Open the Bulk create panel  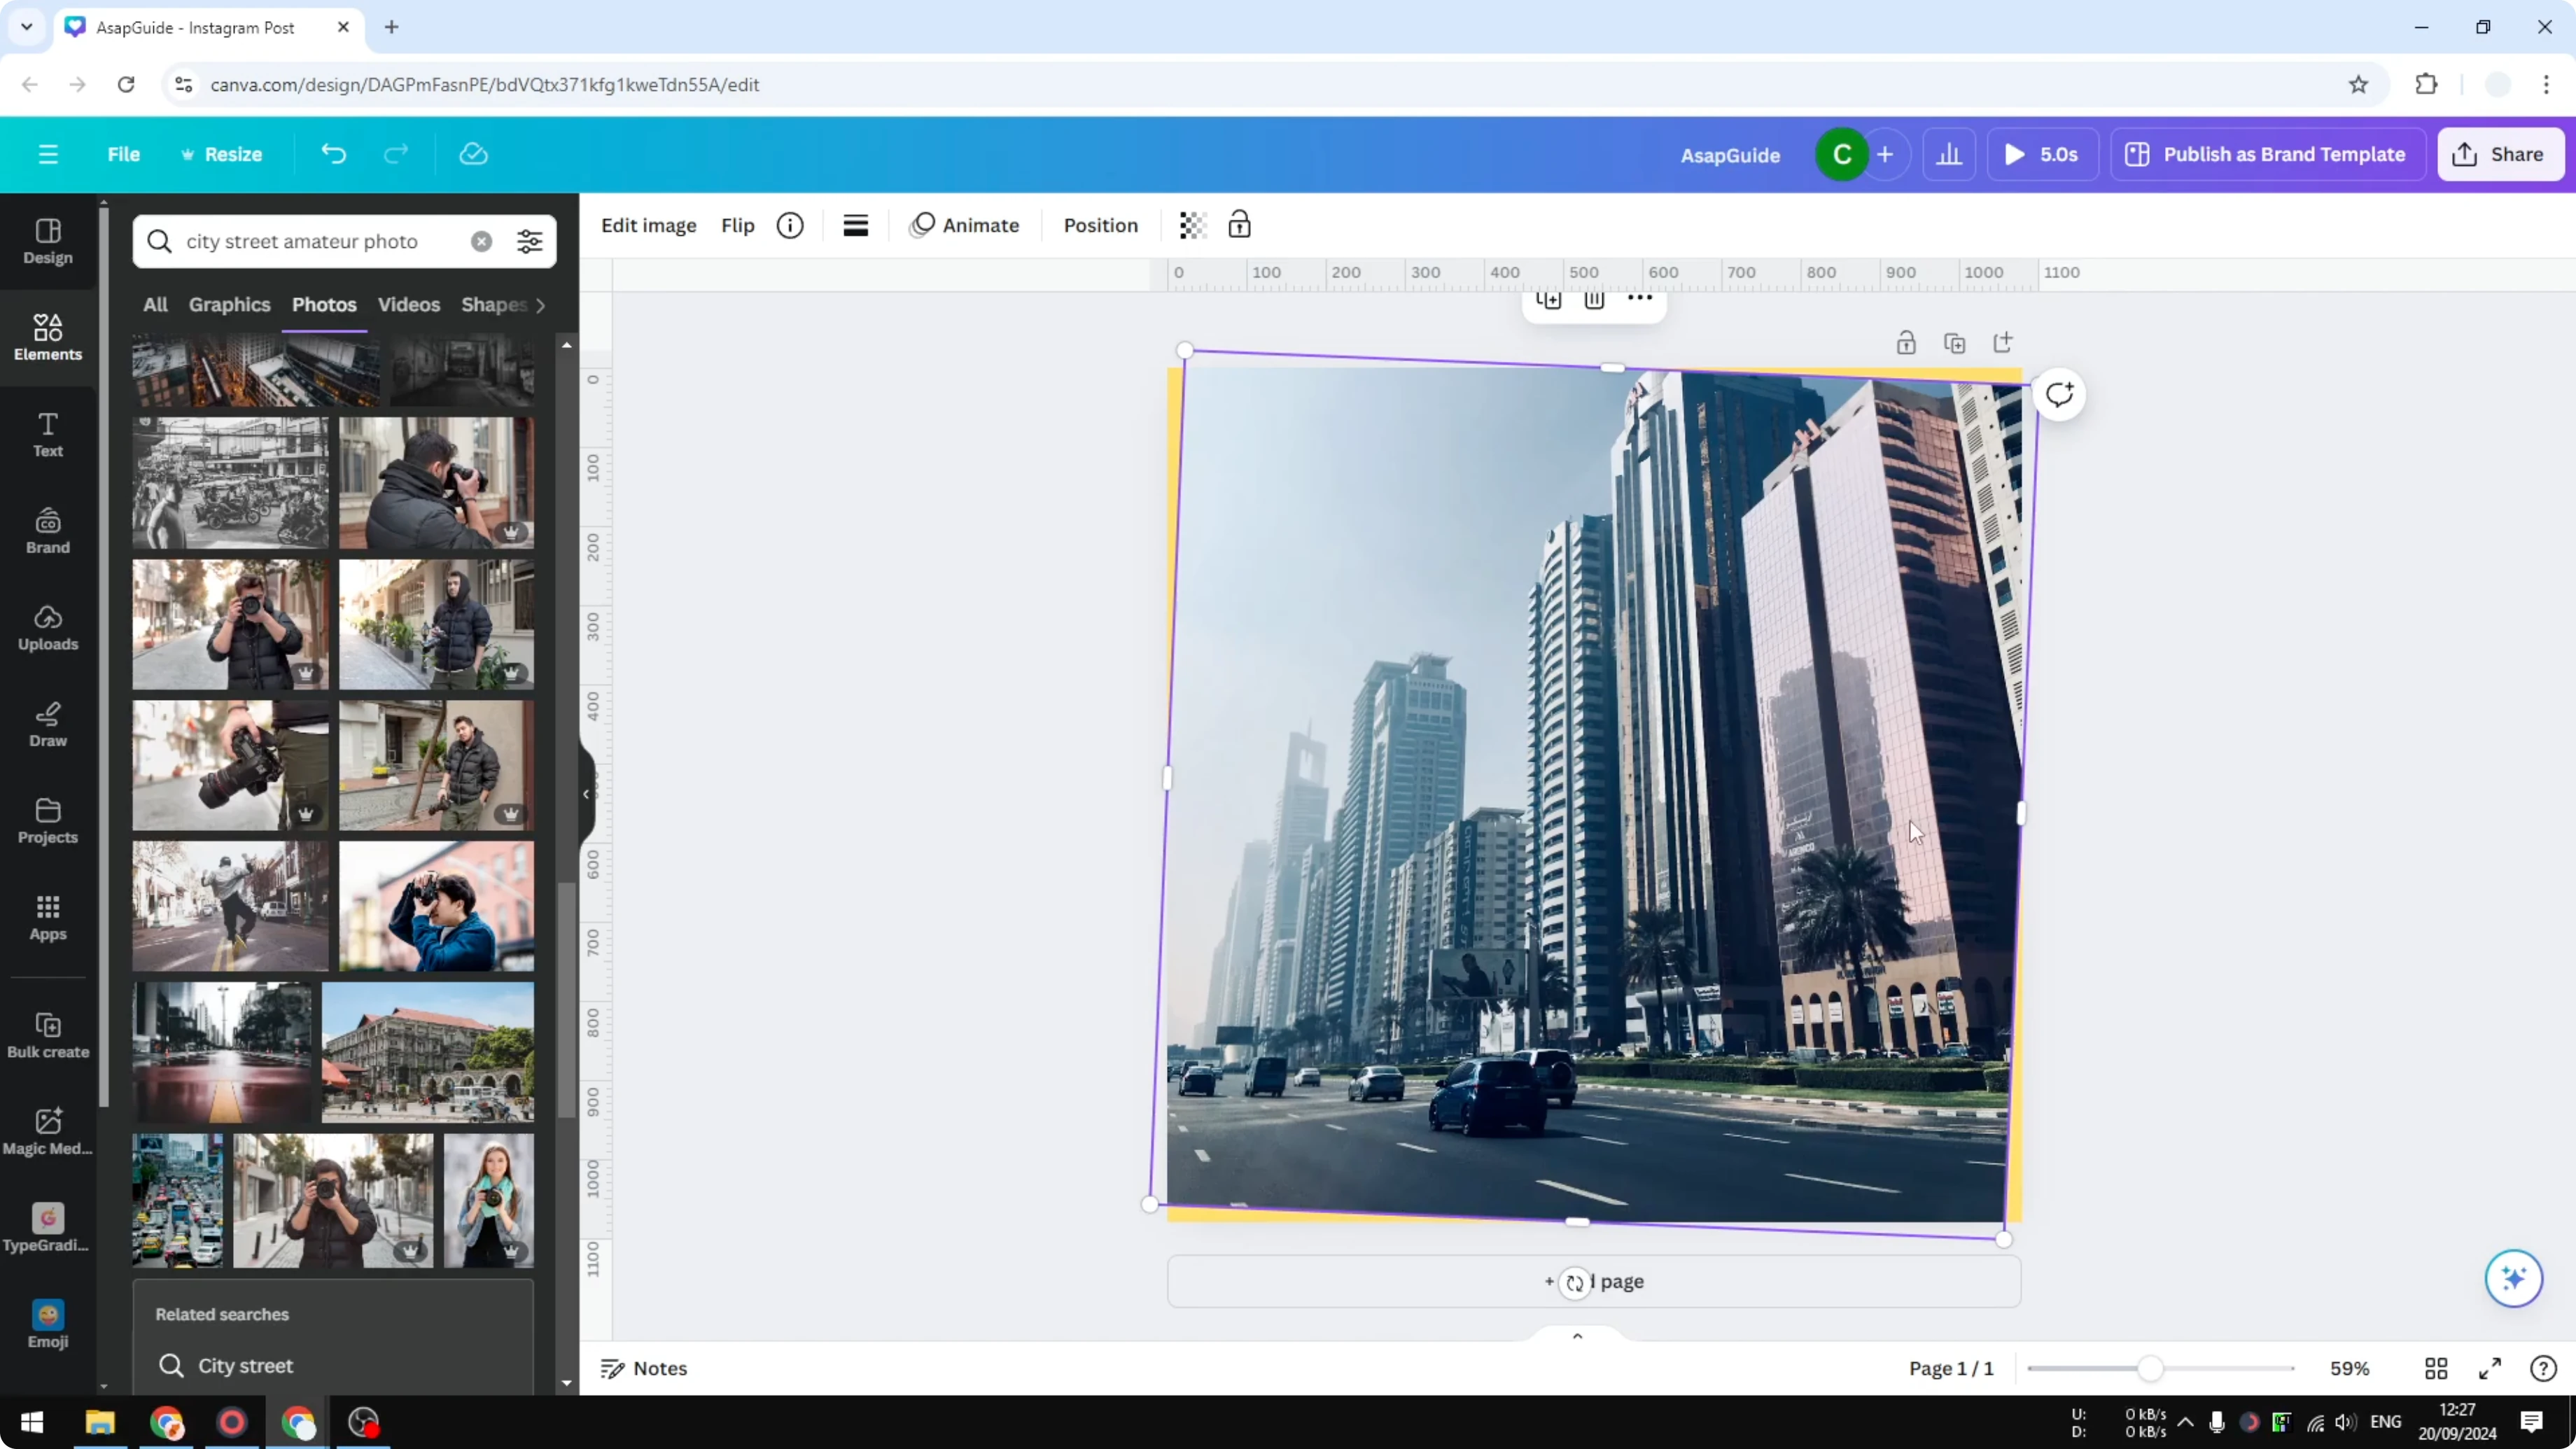[x=48, y=1035]
